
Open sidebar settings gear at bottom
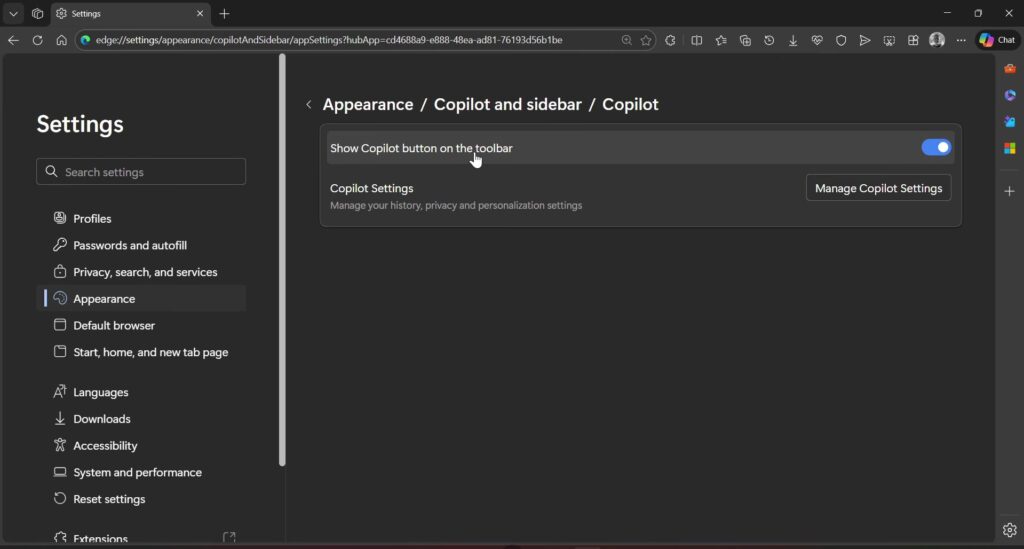(x=1010, y=530)
